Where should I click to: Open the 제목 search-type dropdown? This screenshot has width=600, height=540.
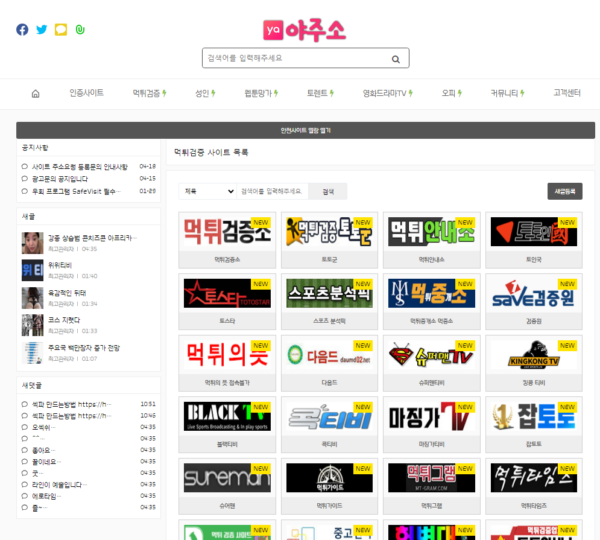click(208, 191)
